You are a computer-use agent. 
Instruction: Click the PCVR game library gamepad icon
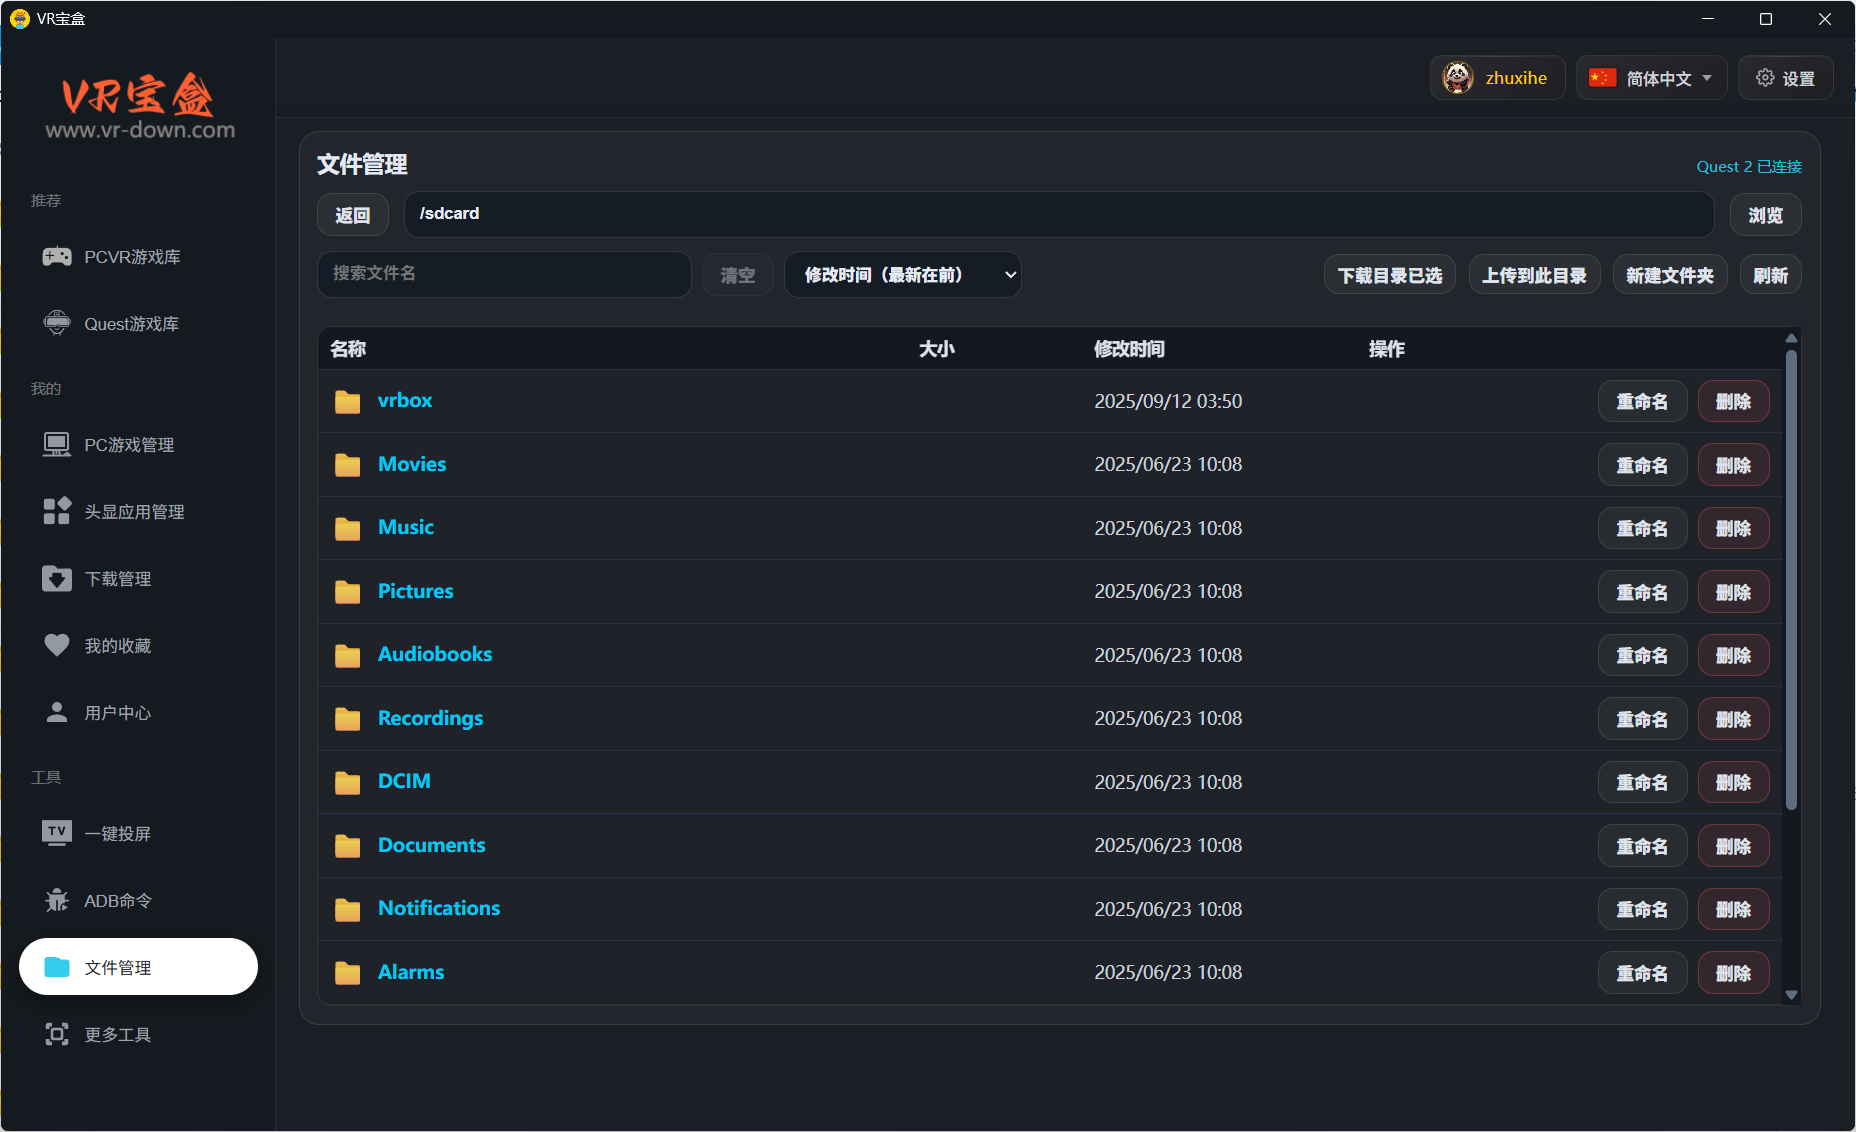[57, 257]
